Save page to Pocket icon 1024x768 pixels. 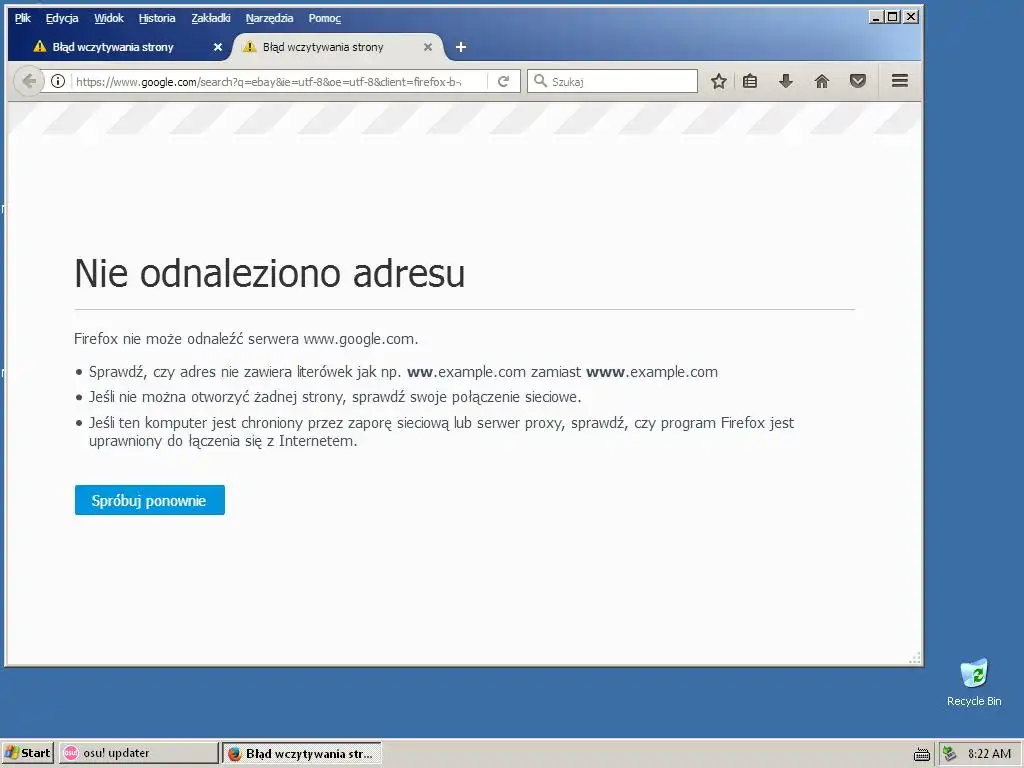pos(857,81)
